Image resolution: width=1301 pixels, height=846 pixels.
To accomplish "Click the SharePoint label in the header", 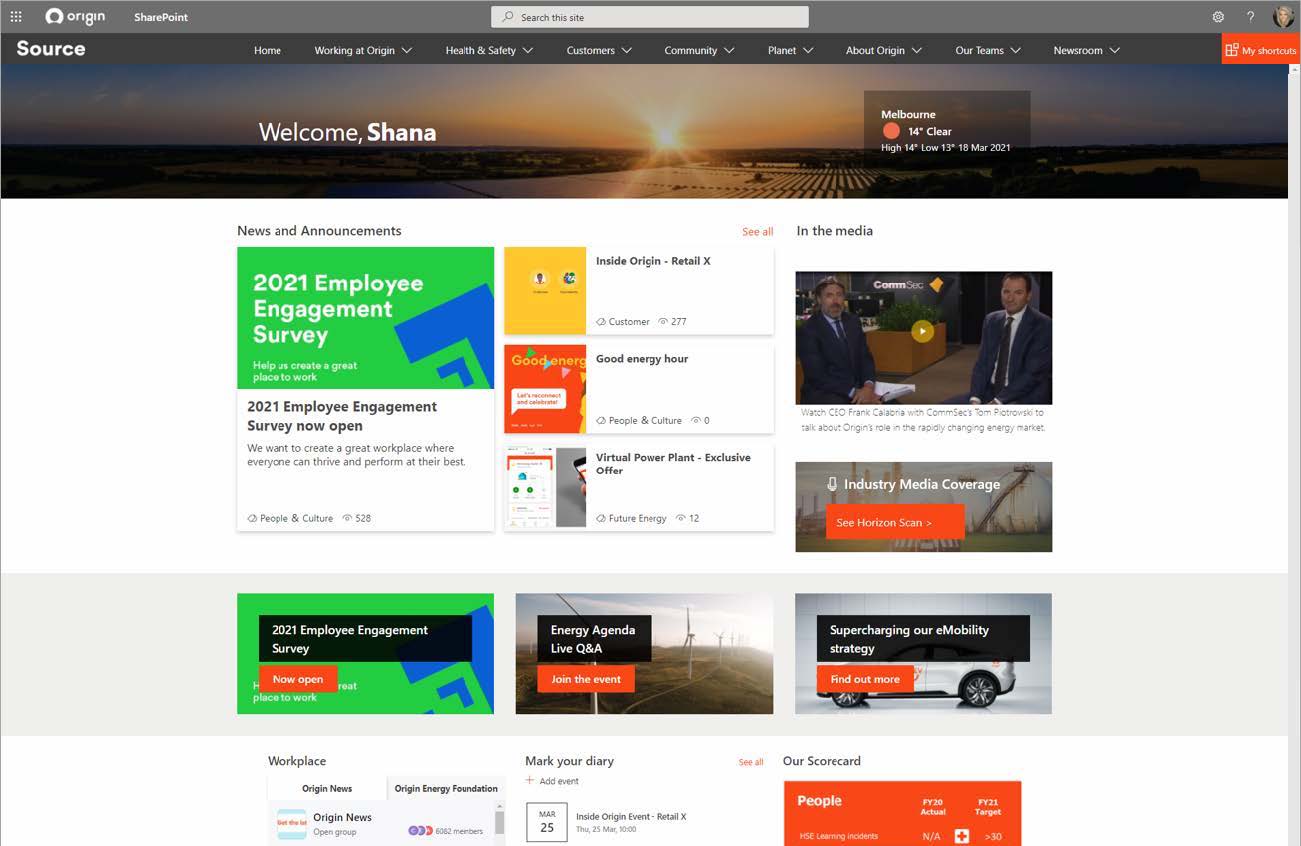I will click(161, 17).
